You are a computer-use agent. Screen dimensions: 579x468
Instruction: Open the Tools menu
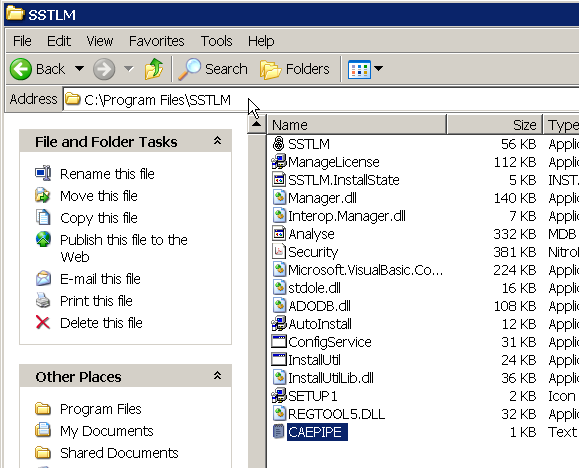pyautogui.click(x=216, y=41)
